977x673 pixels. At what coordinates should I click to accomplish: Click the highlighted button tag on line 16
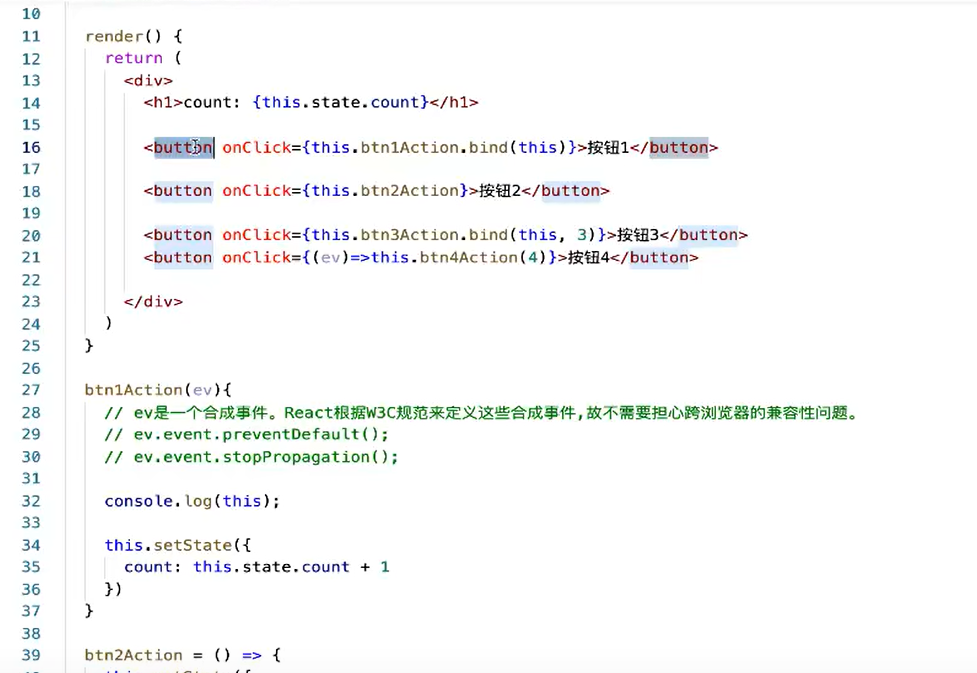click(x=183, y=147)
